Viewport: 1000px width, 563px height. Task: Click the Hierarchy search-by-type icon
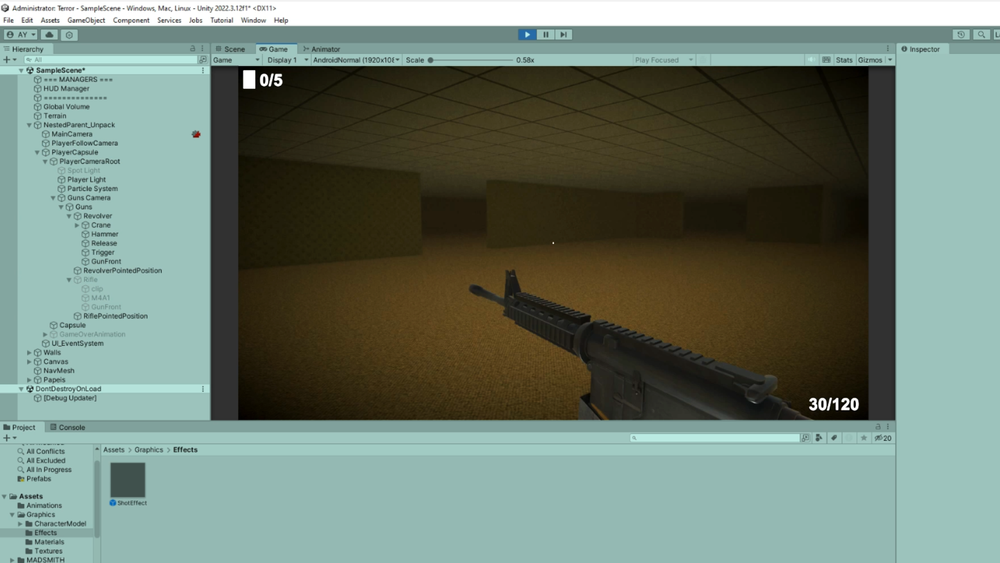(203, 59)
